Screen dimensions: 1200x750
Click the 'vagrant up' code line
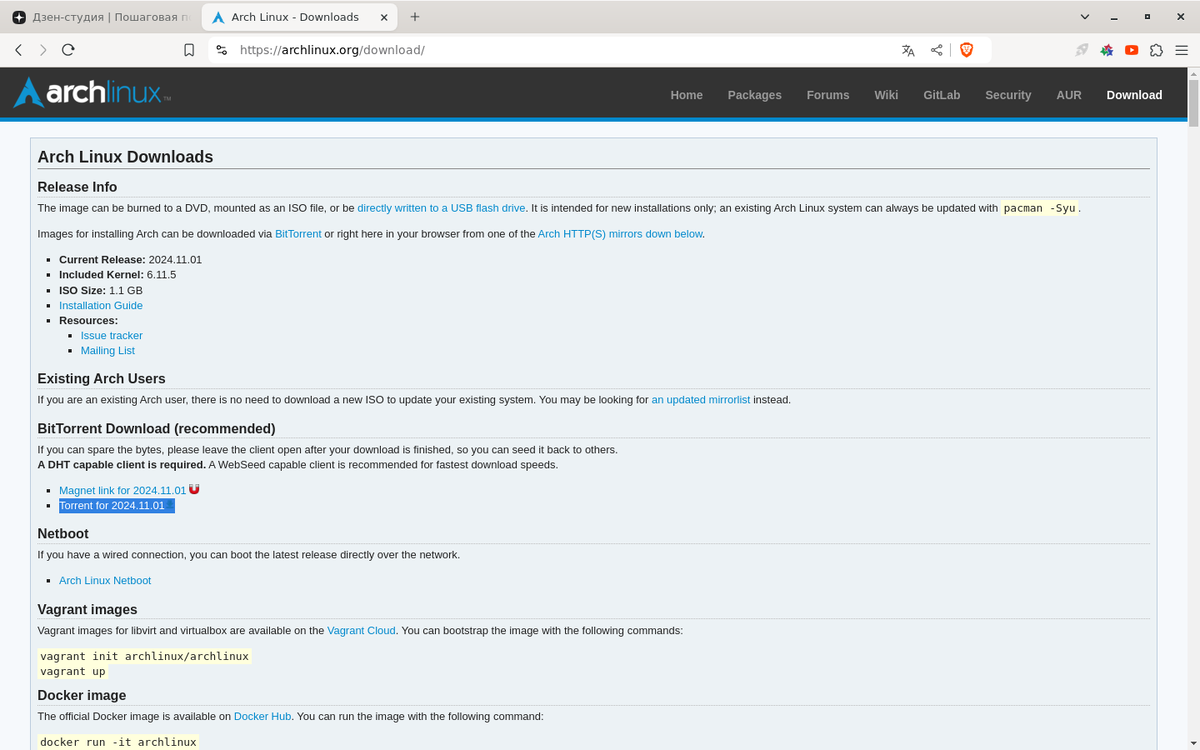coord(72,672)
